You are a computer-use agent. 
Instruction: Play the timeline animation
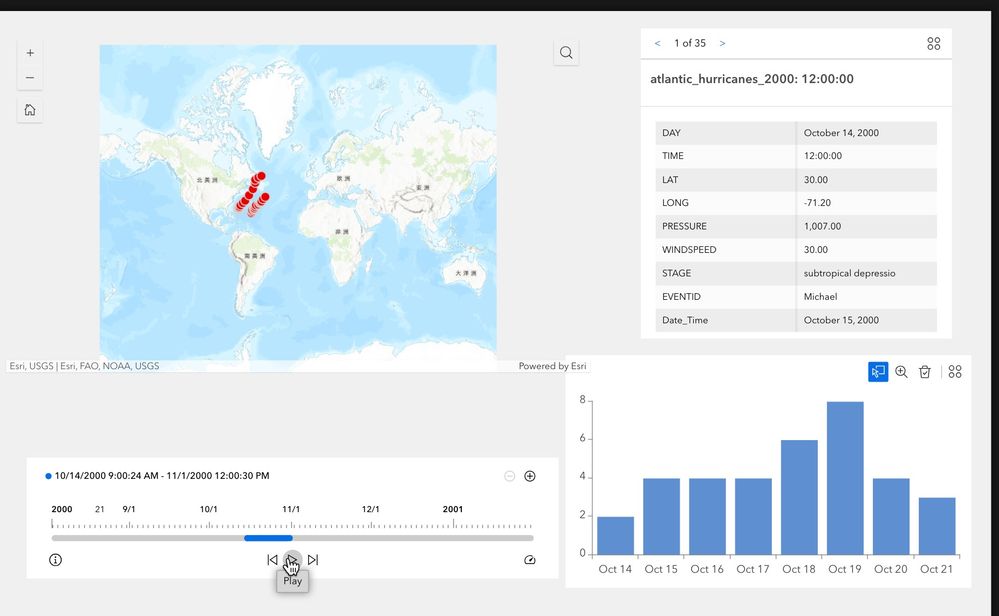292,560
